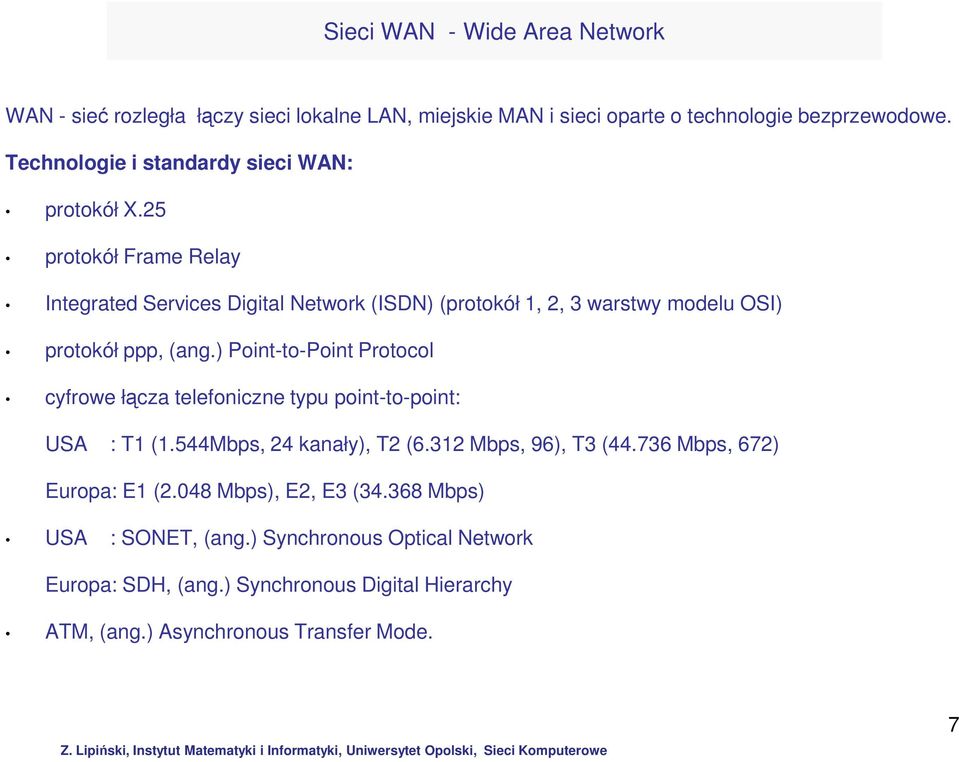Image resolution: width=959 pixels, height=762 pixels.
Task: Click the page number 7
Action: click(x=953, y=725)
